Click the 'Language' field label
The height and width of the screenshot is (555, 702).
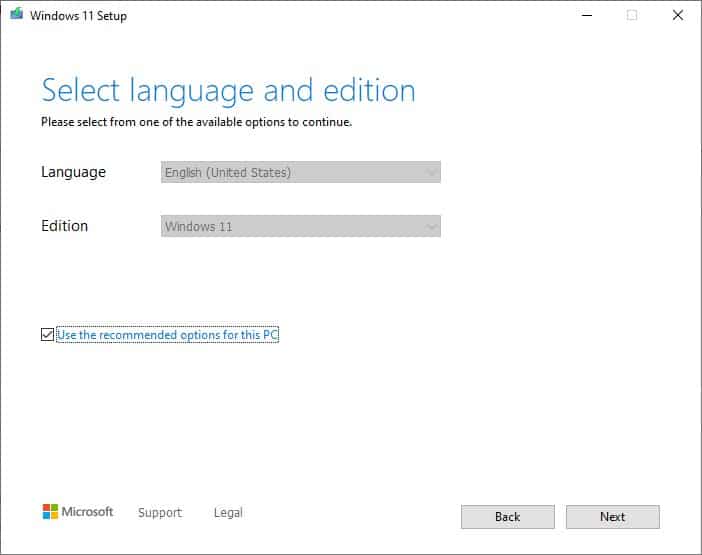point(73,172)
